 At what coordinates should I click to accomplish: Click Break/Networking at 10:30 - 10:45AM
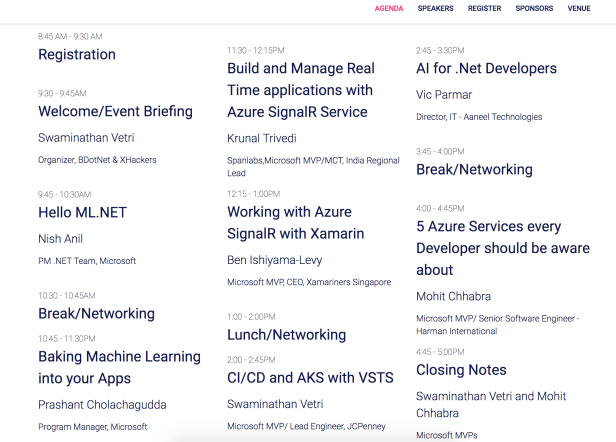[x=96, y=314]
